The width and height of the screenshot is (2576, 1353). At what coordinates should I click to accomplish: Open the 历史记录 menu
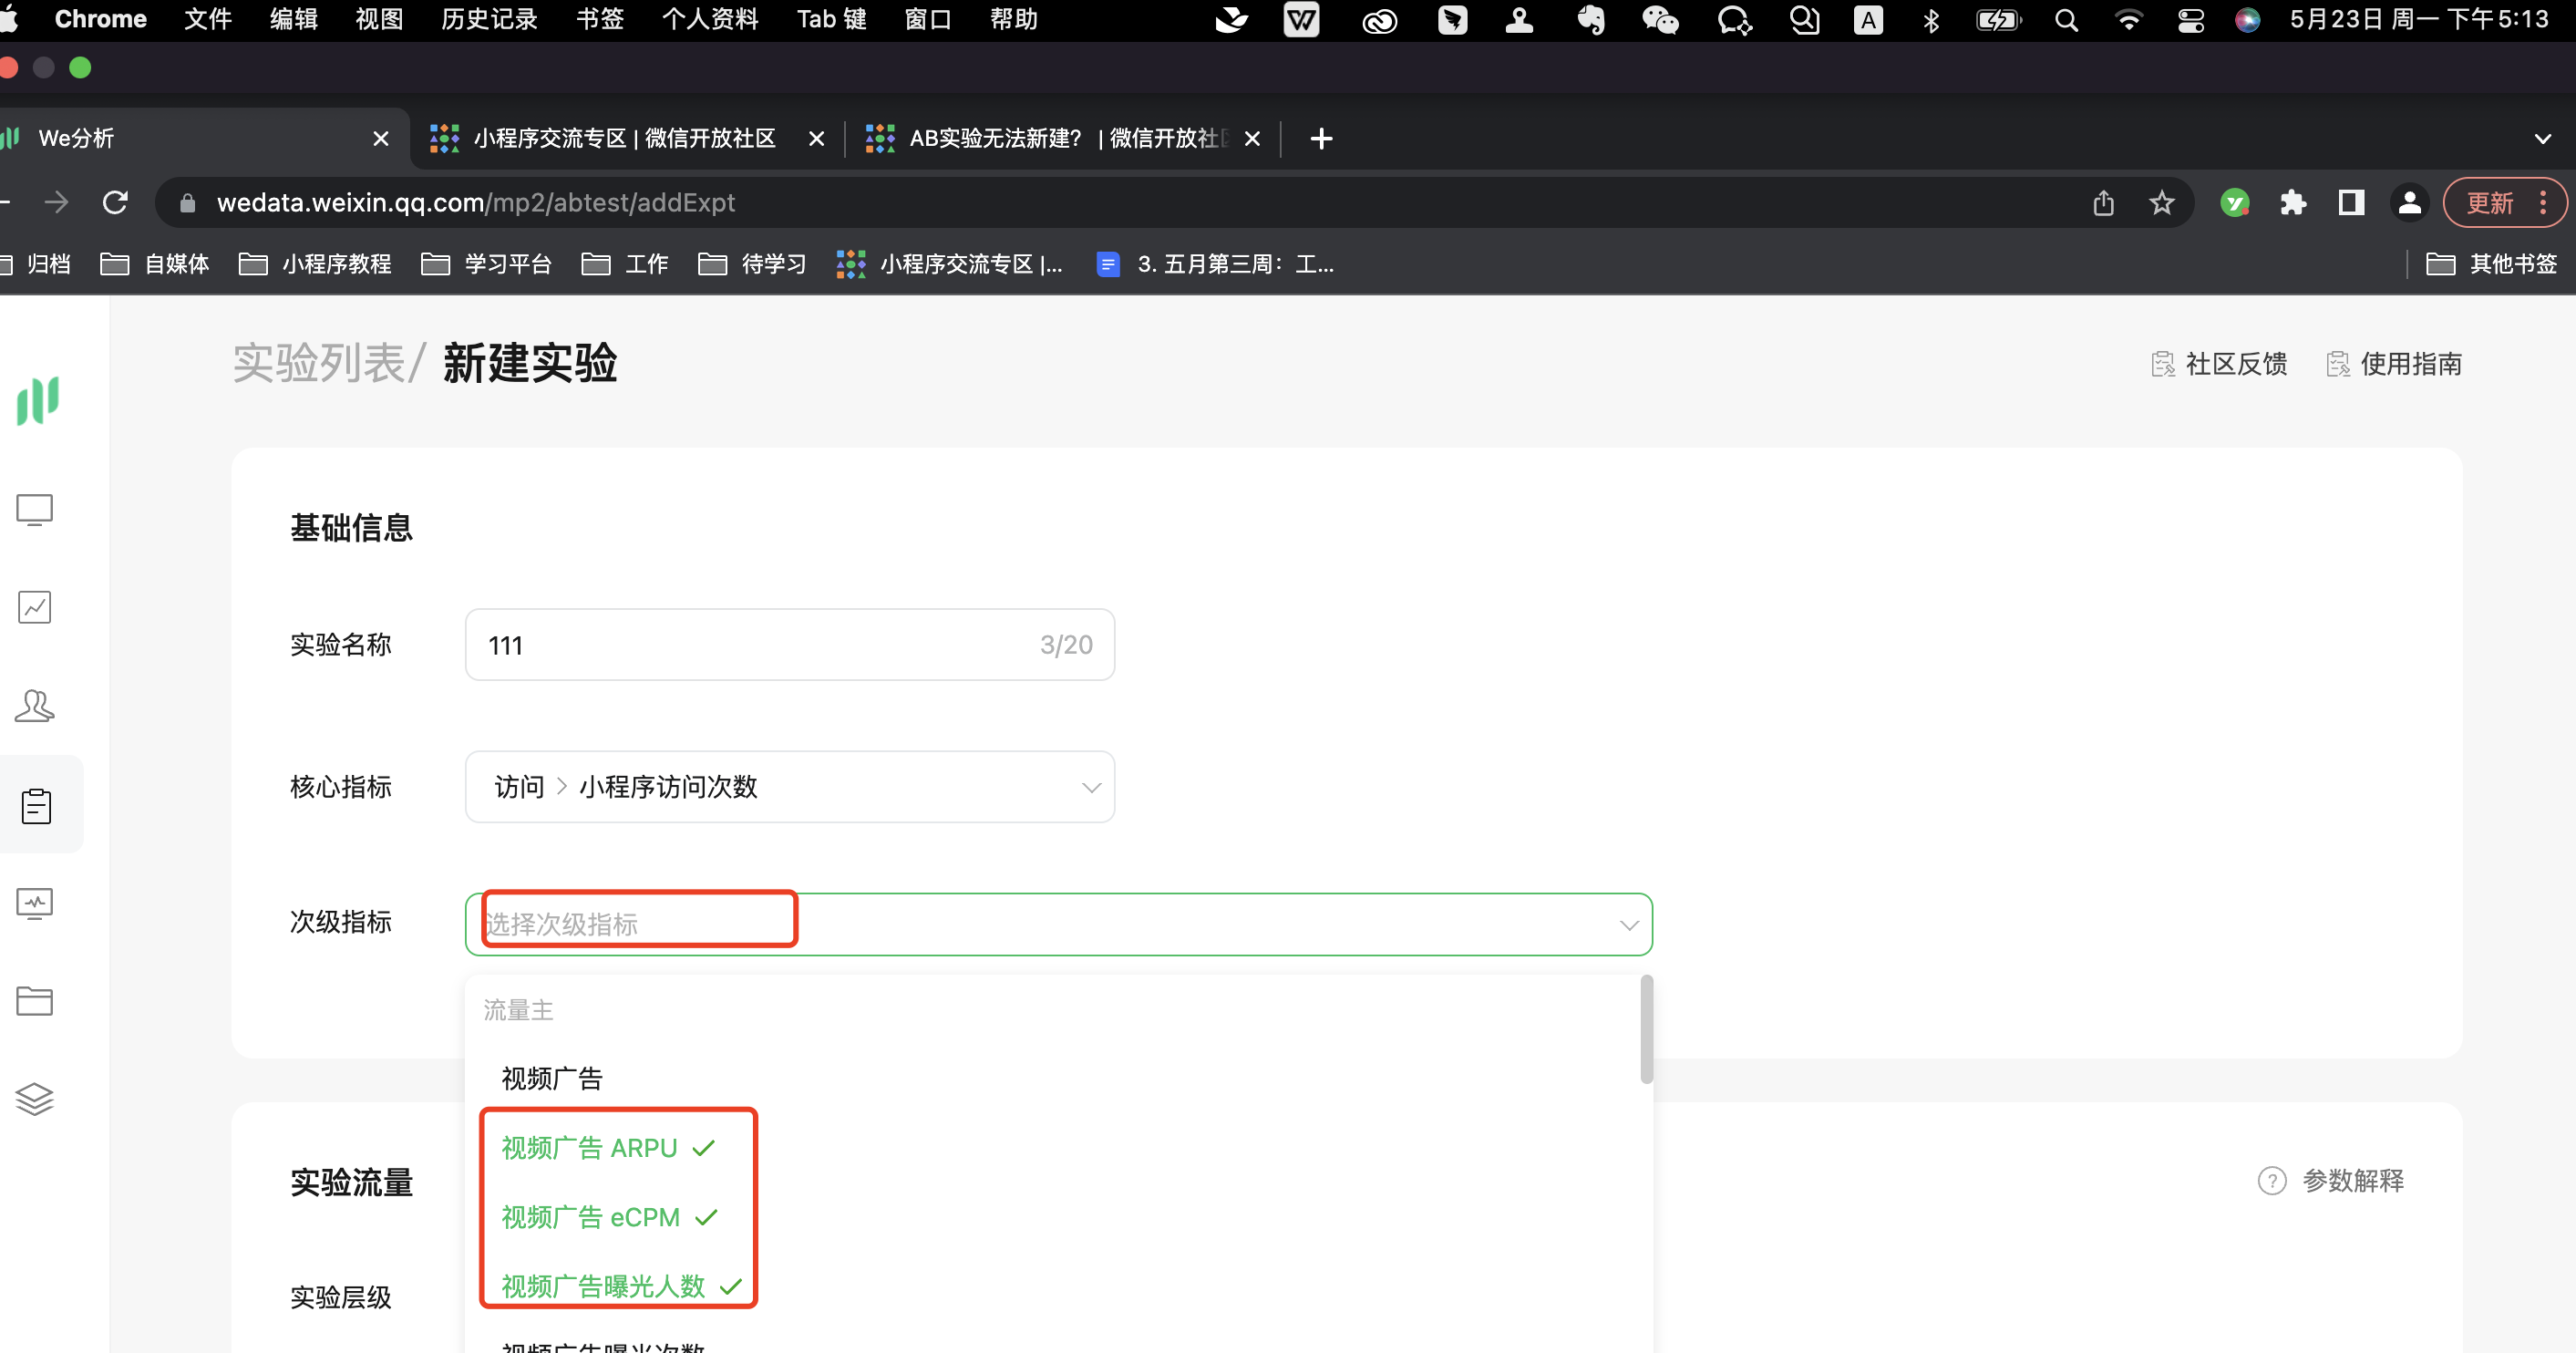pyautogui.click(x=489, y=19)
